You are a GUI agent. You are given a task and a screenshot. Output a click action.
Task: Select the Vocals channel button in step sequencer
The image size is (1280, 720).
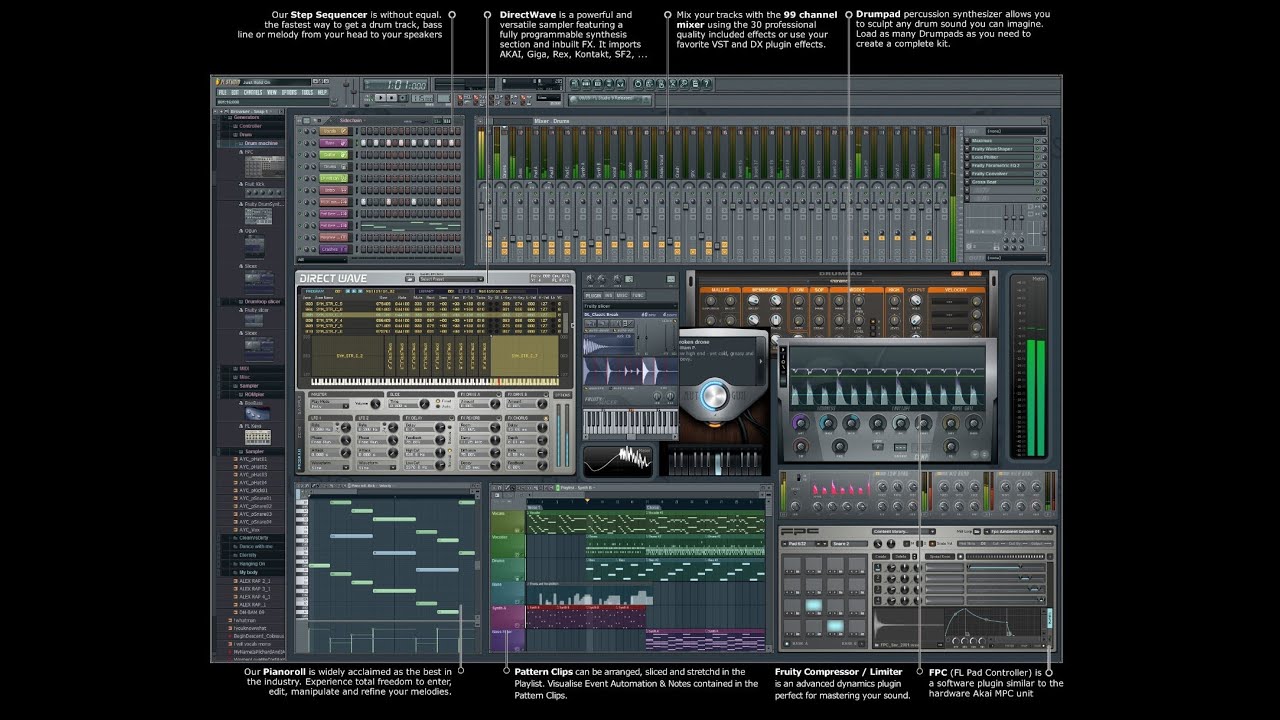pyautogui.click(x=334, y=131)
